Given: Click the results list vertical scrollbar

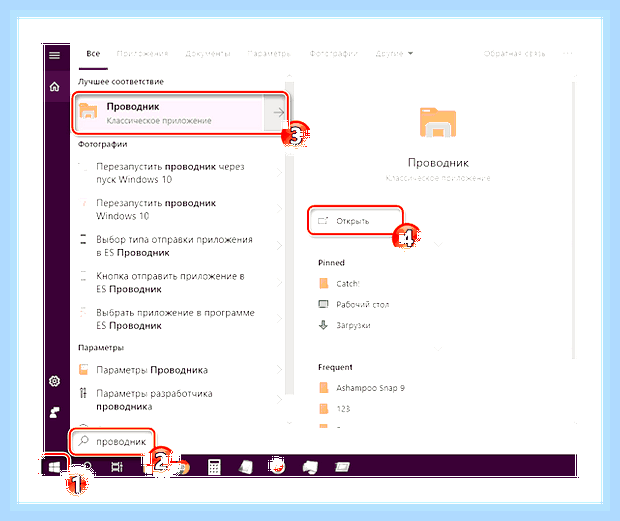Looking at the screenshot, I should point(289,238).
